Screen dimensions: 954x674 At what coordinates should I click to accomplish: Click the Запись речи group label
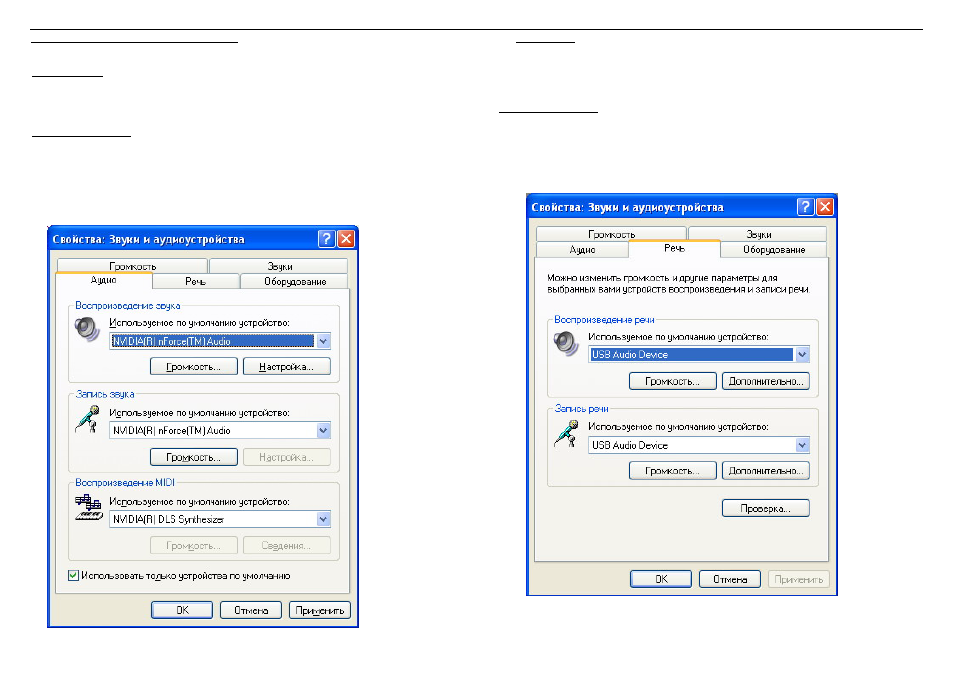581,409
